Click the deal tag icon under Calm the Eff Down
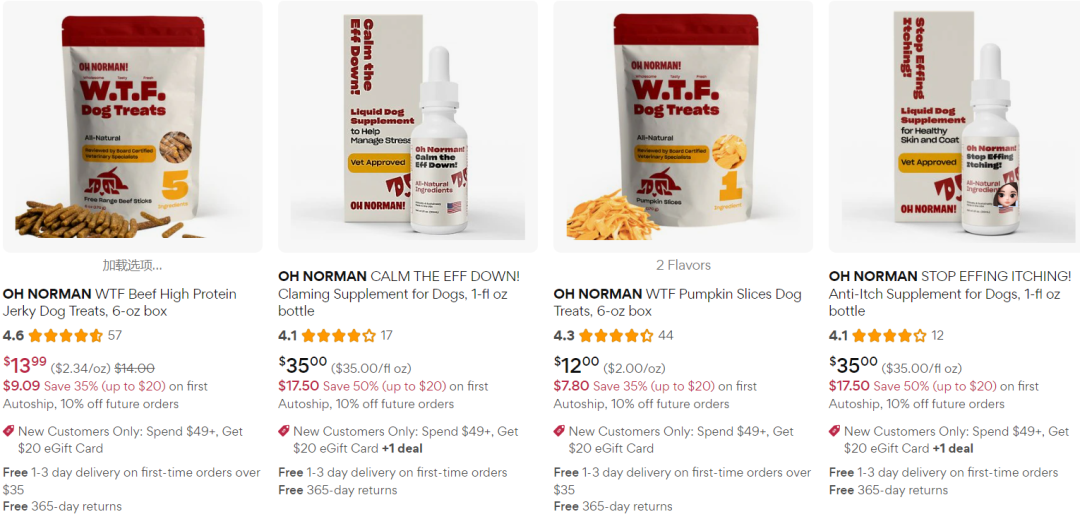1080x519 pixels. click(x=284, y=432)
